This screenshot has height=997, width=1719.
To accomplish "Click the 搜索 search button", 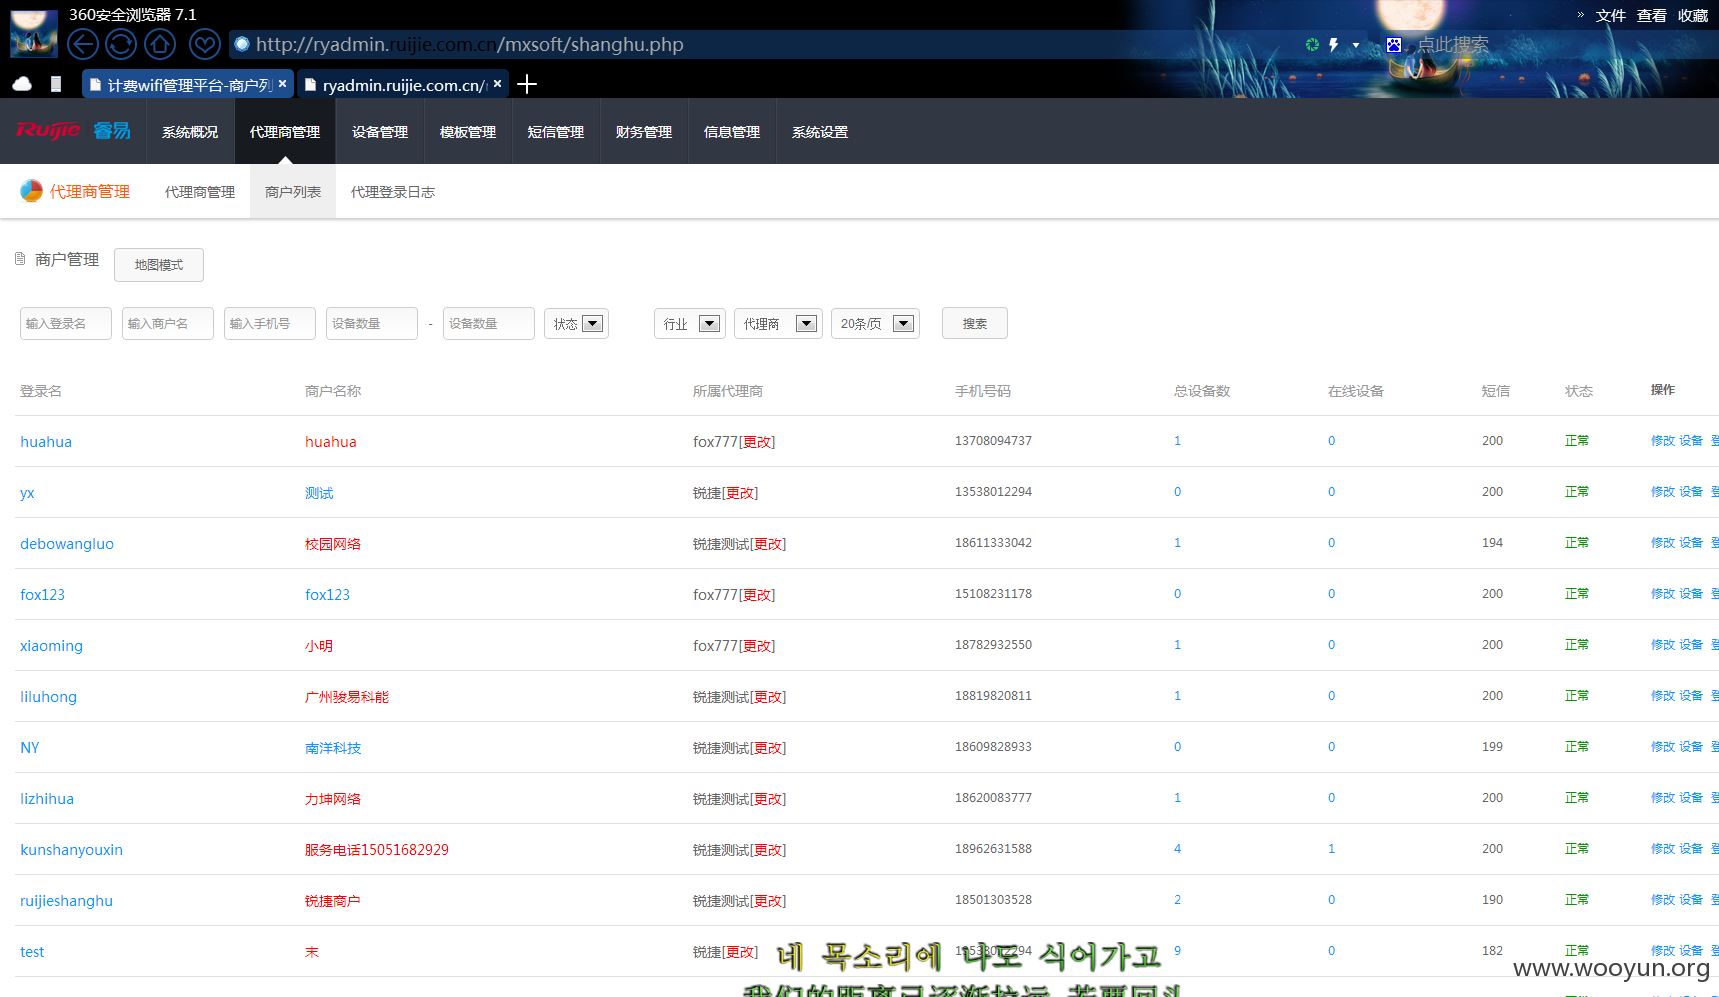I will tap(975, 323).
